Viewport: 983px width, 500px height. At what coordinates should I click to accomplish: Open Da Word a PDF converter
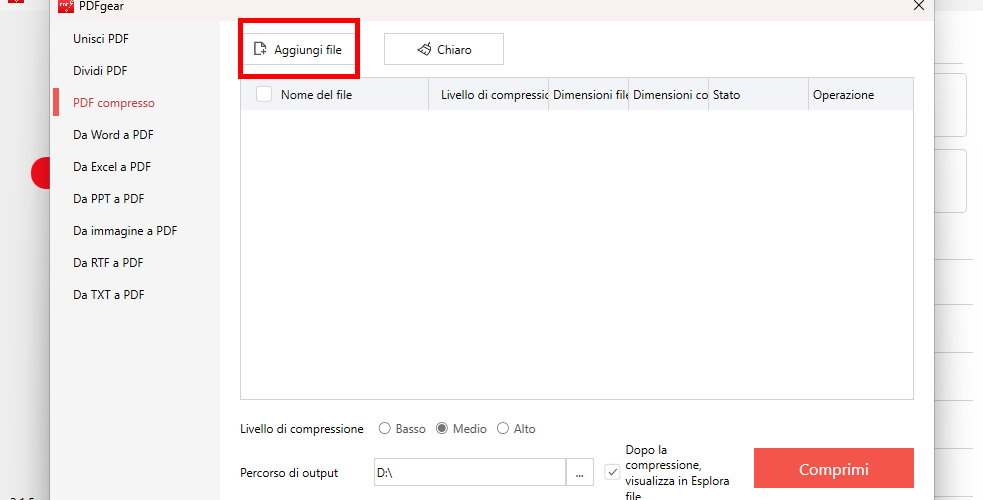tap(113, 135)
